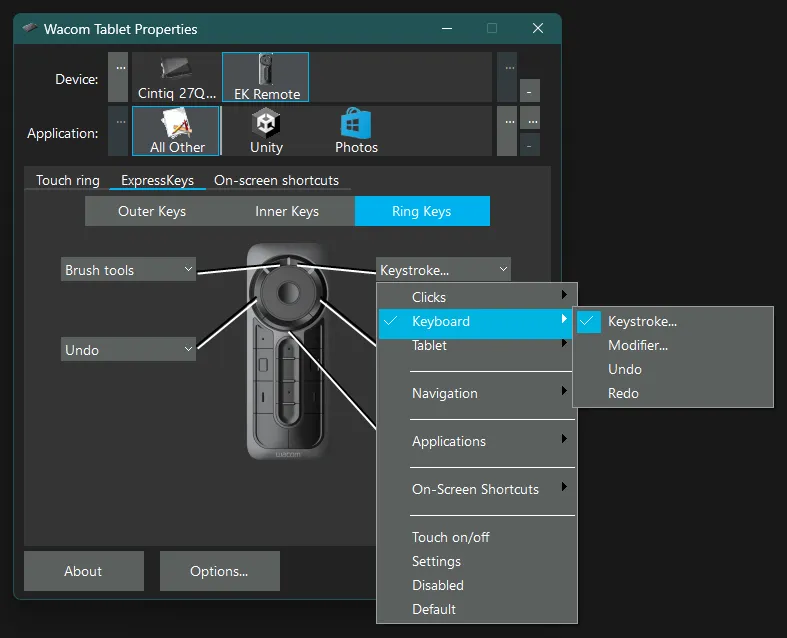
Task: Click the Wacom Tablet Properties title icon
Action: tap(30, 28)
